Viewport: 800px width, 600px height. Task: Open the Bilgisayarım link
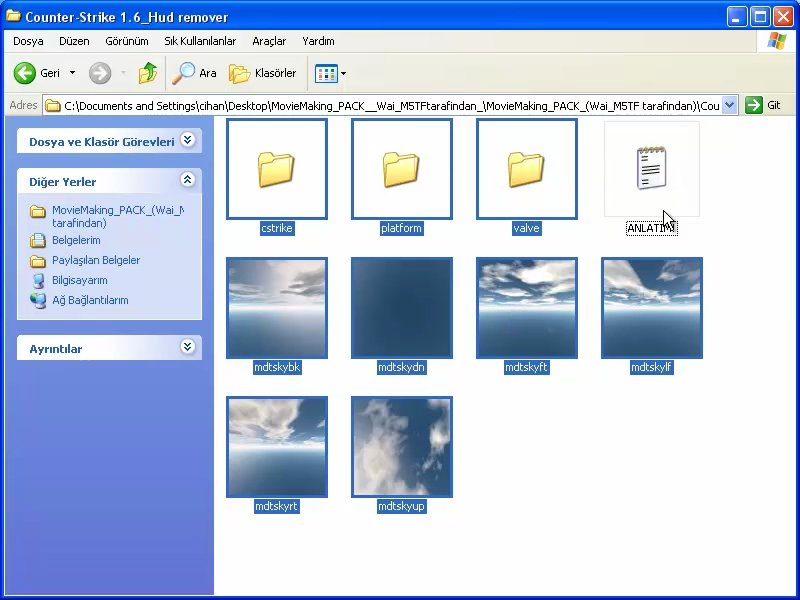(80, 280)
